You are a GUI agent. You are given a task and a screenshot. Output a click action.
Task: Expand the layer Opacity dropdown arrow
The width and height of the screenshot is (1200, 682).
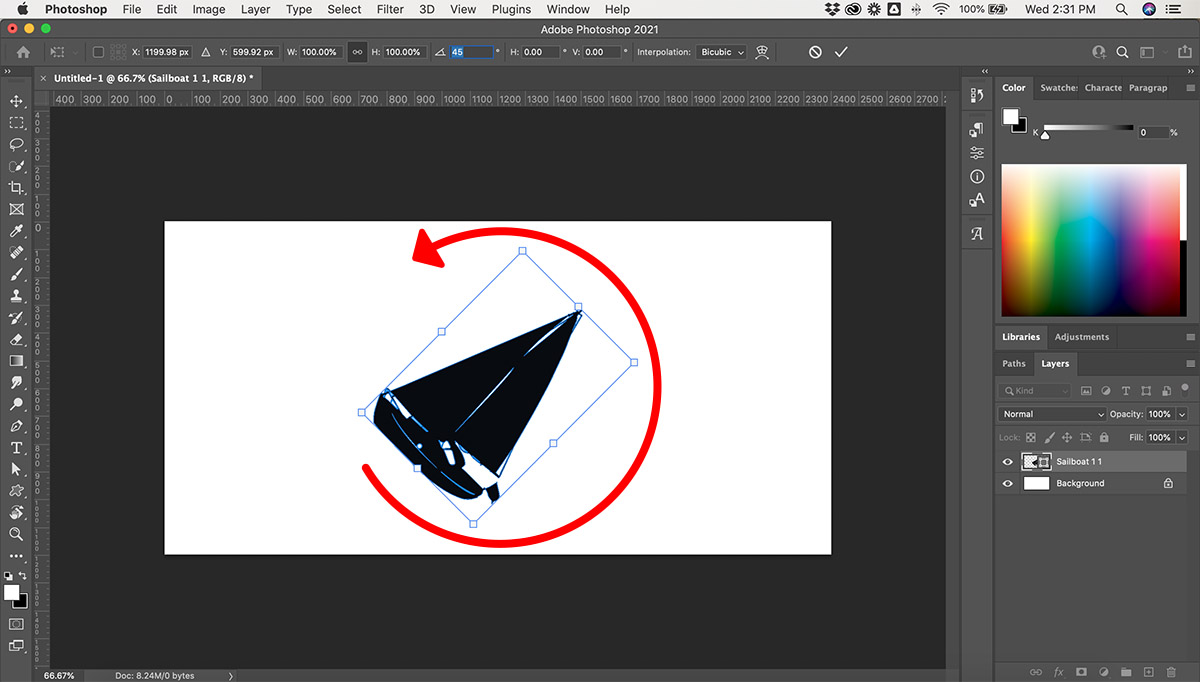pos(1182,414)
